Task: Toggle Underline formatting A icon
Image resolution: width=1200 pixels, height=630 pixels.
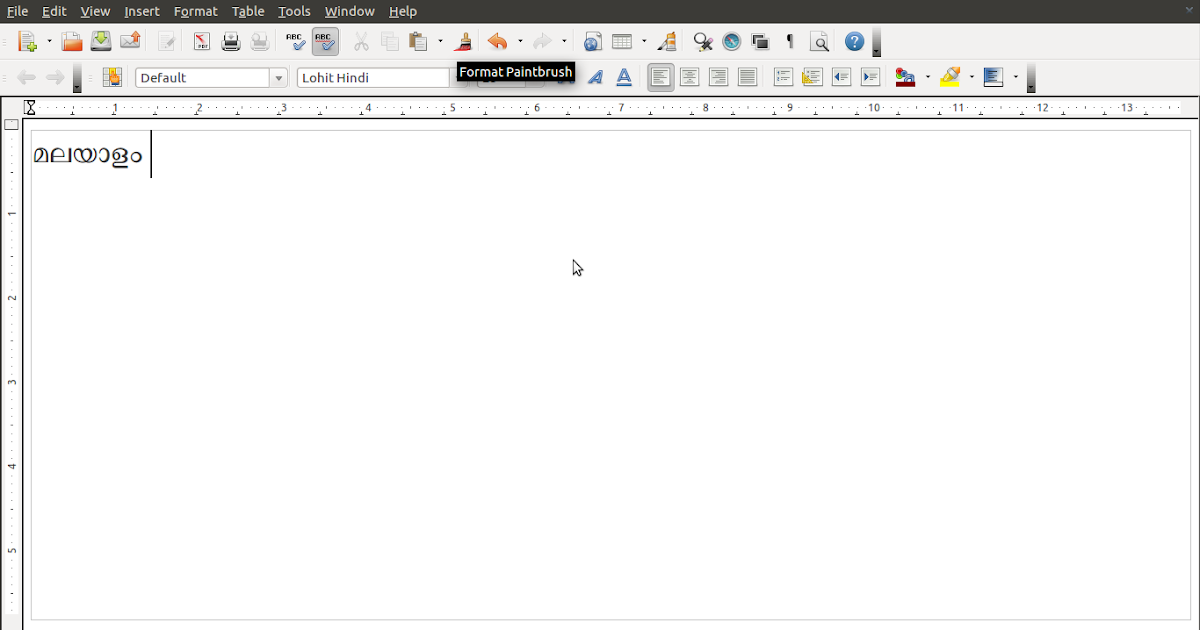Action: [x=624, y=77]
